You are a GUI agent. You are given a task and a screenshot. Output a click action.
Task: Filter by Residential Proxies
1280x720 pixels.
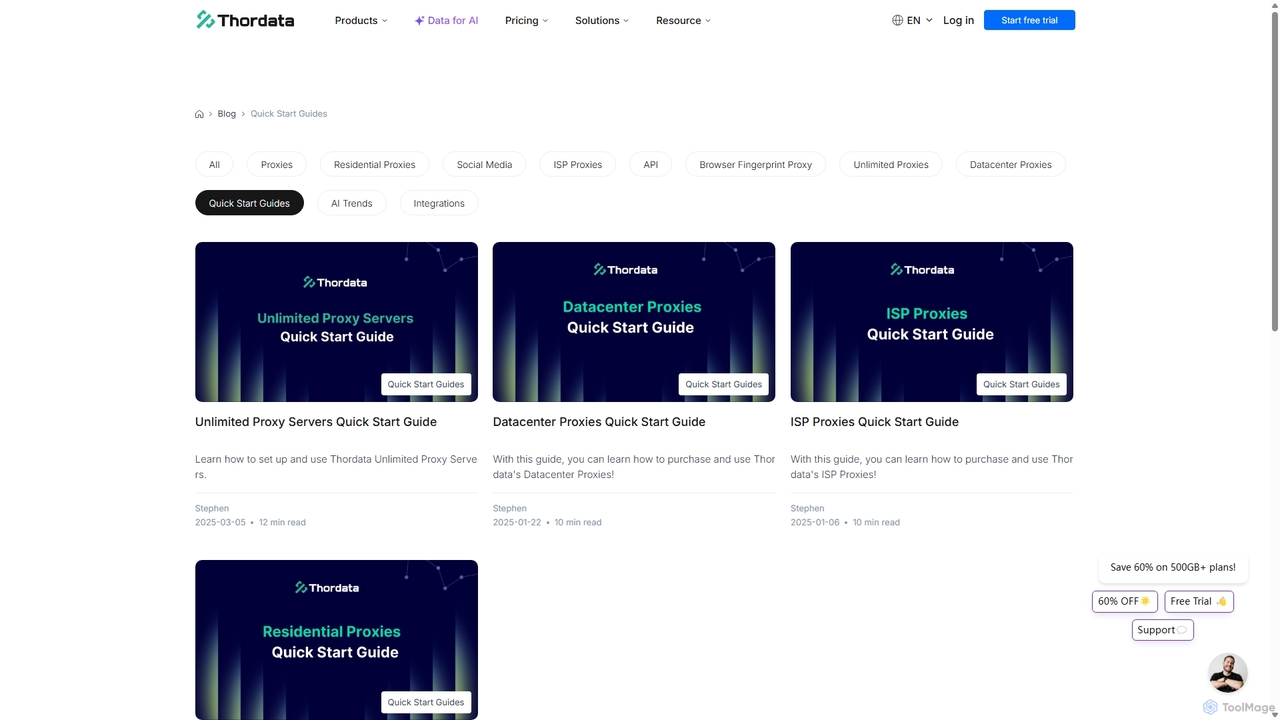tap(375, 164)
